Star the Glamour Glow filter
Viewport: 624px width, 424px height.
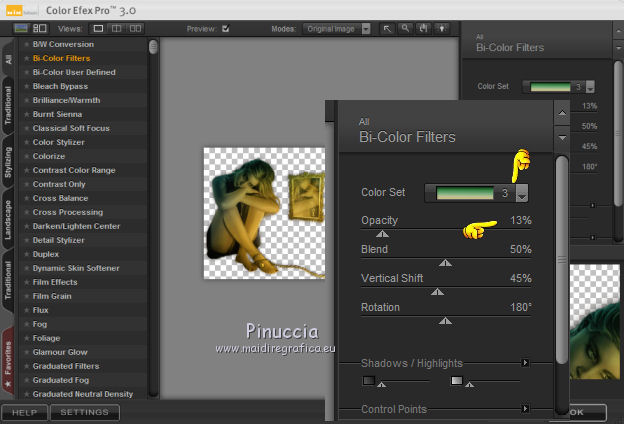[x=27, y=352]
